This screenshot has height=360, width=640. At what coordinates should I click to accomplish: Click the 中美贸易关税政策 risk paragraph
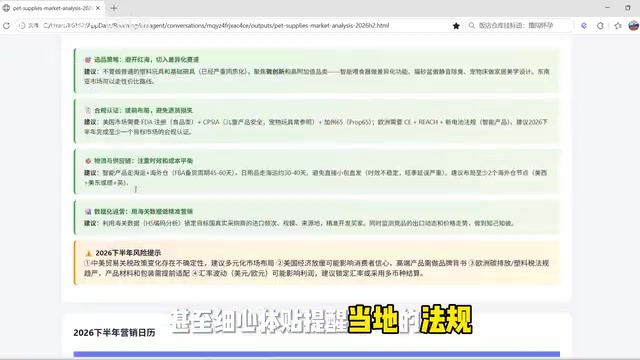pyautogui.click(x=317, y=268)
